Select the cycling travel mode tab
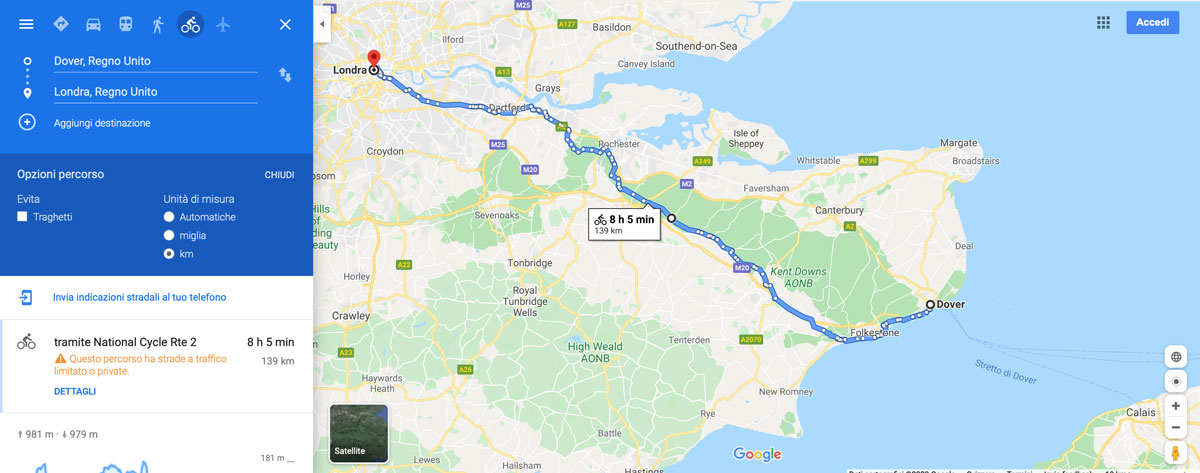1200x473 pixels. 190,24
